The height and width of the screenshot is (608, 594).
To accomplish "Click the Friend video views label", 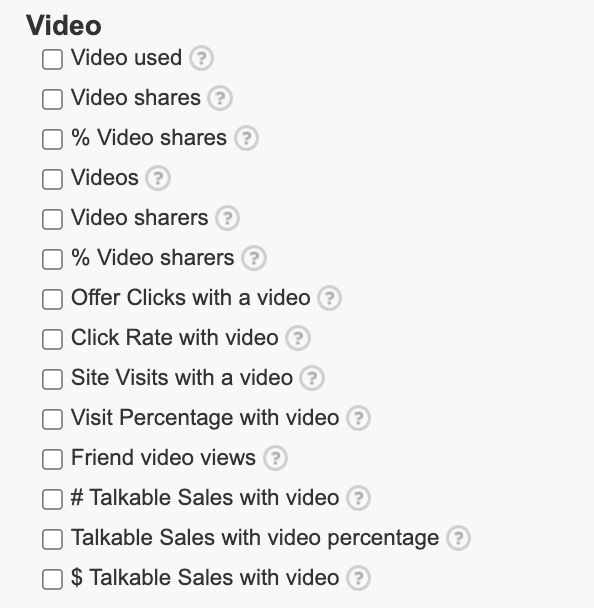I will pyautogui.click(x=163, y=458).
